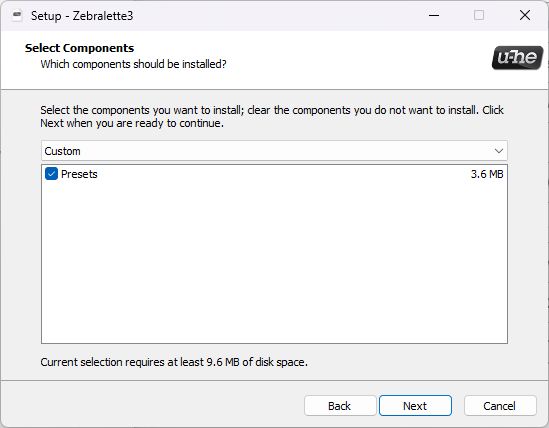
Task: Go to the Next setup step
Action: [415, 406]
